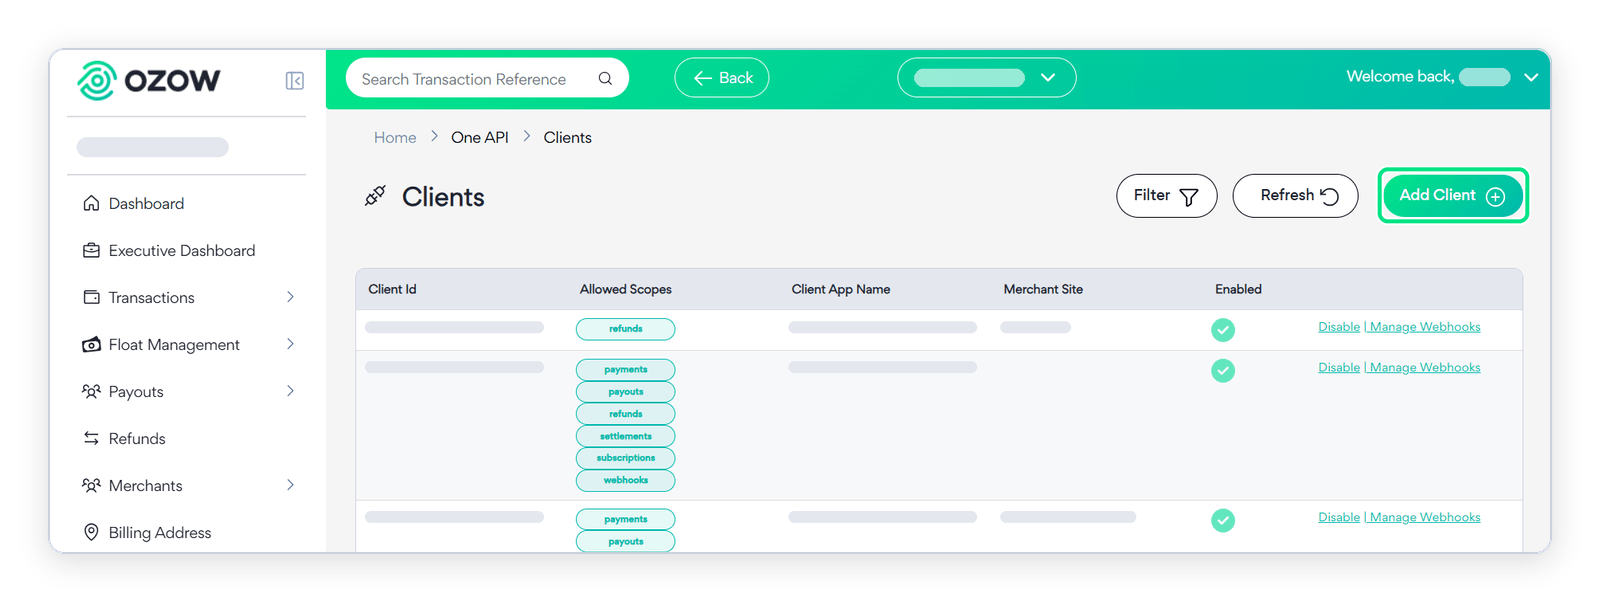Screen dimensions: 1600x602
Task: Go to One API breadcrumb
Action: click(x=480, y=138)
